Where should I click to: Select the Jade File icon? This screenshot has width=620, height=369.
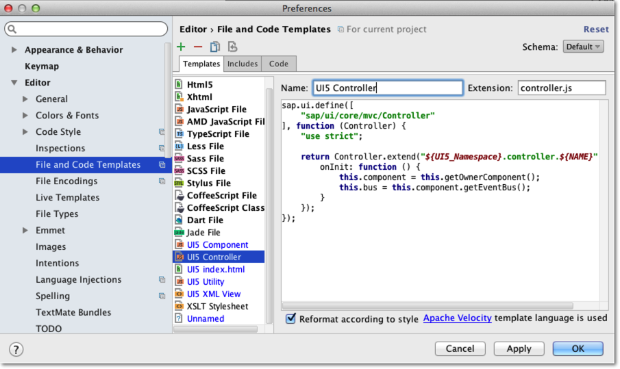pos(179,232)
